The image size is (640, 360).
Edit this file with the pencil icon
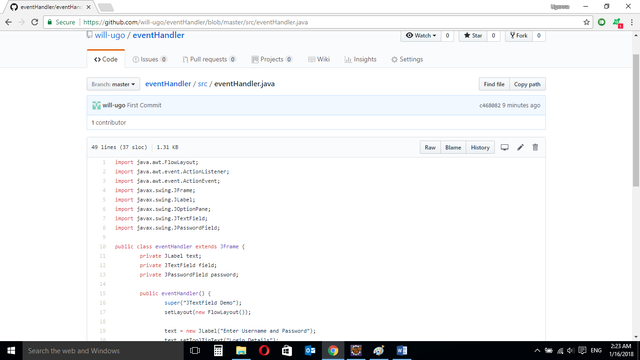520,147
